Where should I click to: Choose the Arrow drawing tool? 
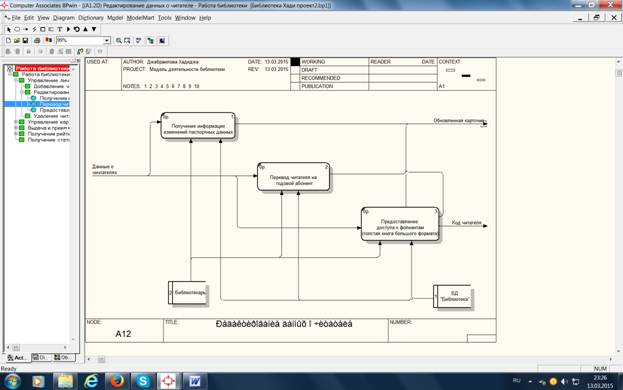26,29
